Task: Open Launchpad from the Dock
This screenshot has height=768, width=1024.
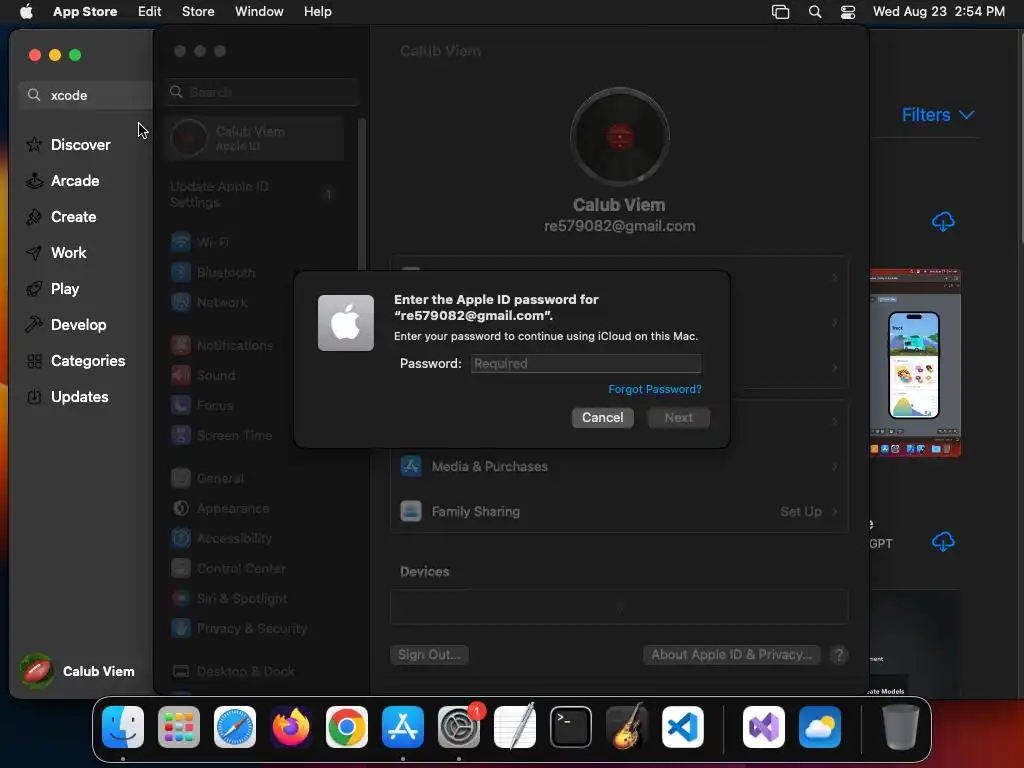Action: coord(179,727)
